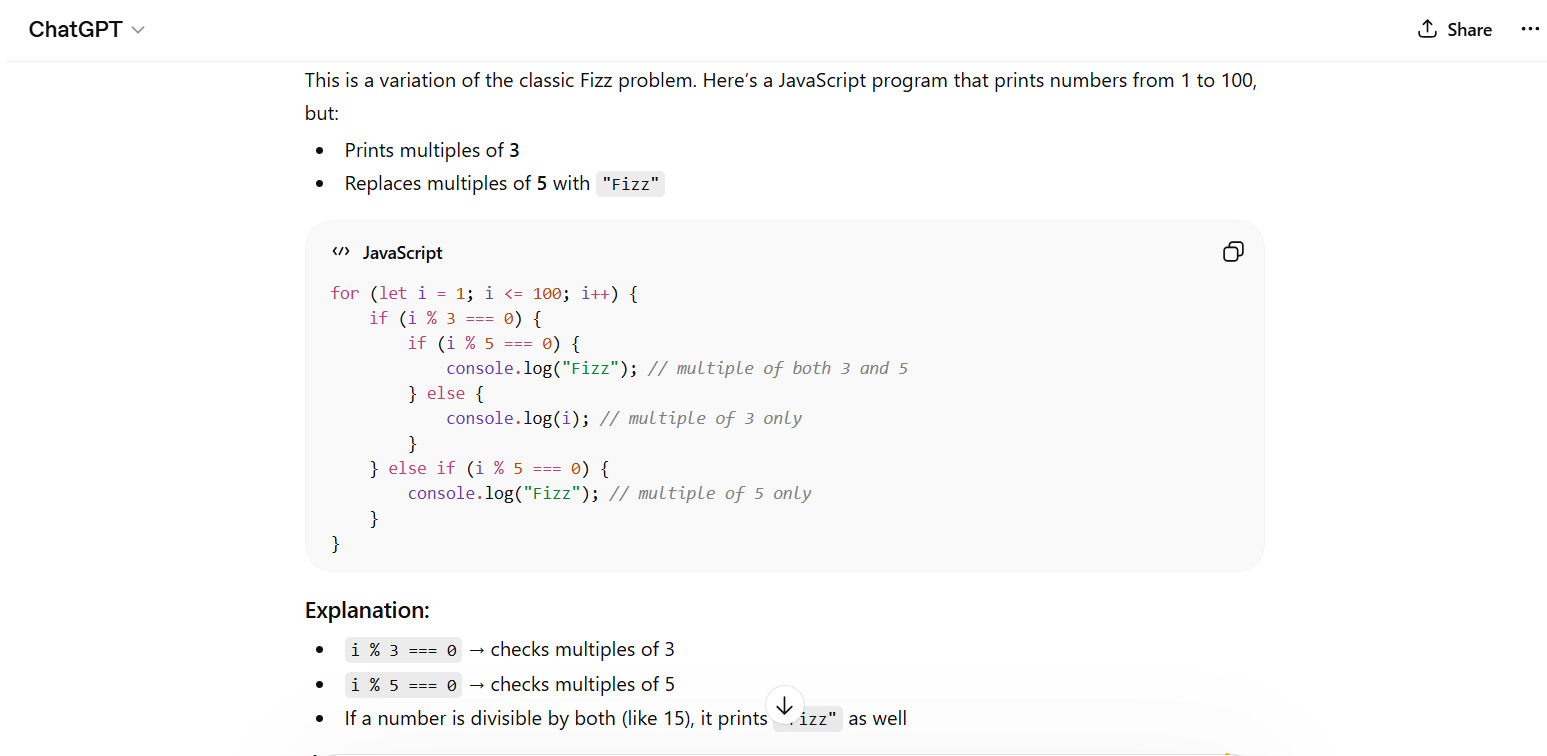Click the scroll-to-bottom arrow button
Image resolution: width=1547 pixels, height=756 pixels.
(x=784, y=706)
